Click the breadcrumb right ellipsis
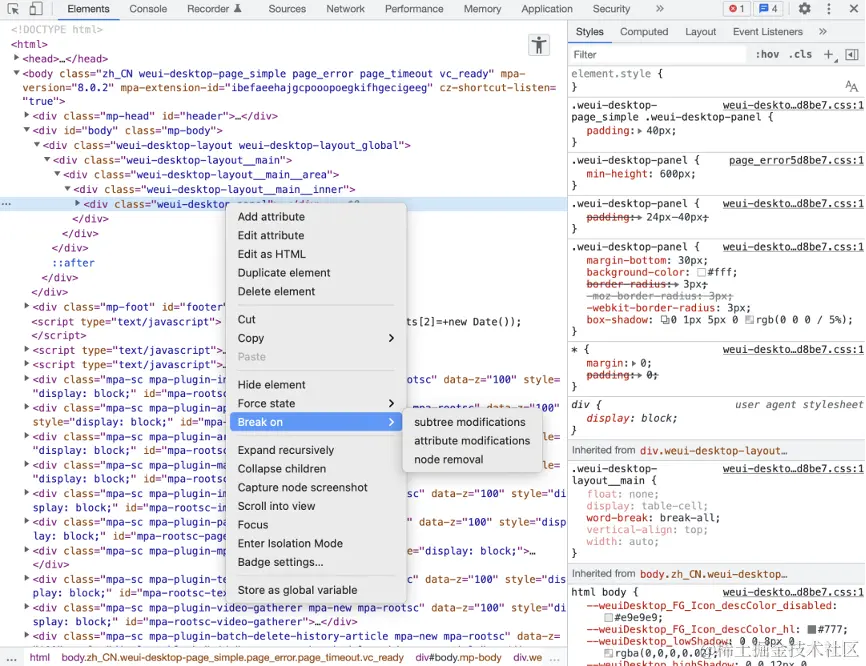The width and height of the screenshot is (866, 666). 555,658
